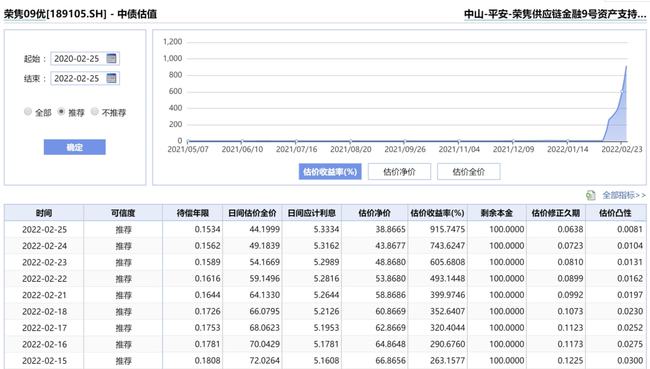Switch chart to 估价全价 tab
Viewport: 650px width, 369px height.
[468, 172]
